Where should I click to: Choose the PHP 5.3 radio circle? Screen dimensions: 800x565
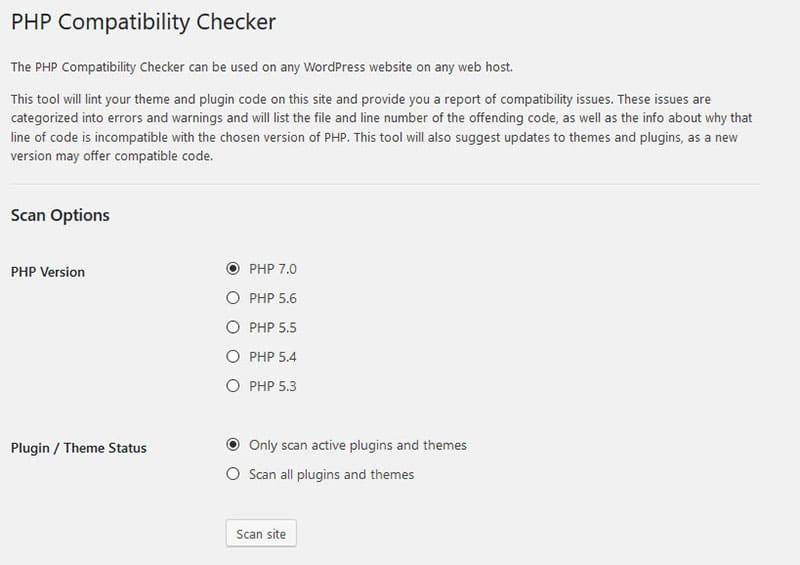[x=233, y=385]
